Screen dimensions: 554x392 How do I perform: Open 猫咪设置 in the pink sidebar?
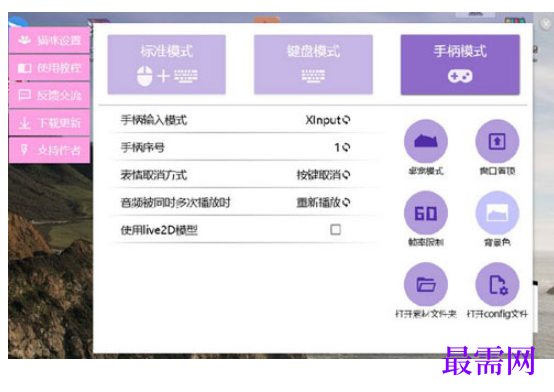coord(49,40)
